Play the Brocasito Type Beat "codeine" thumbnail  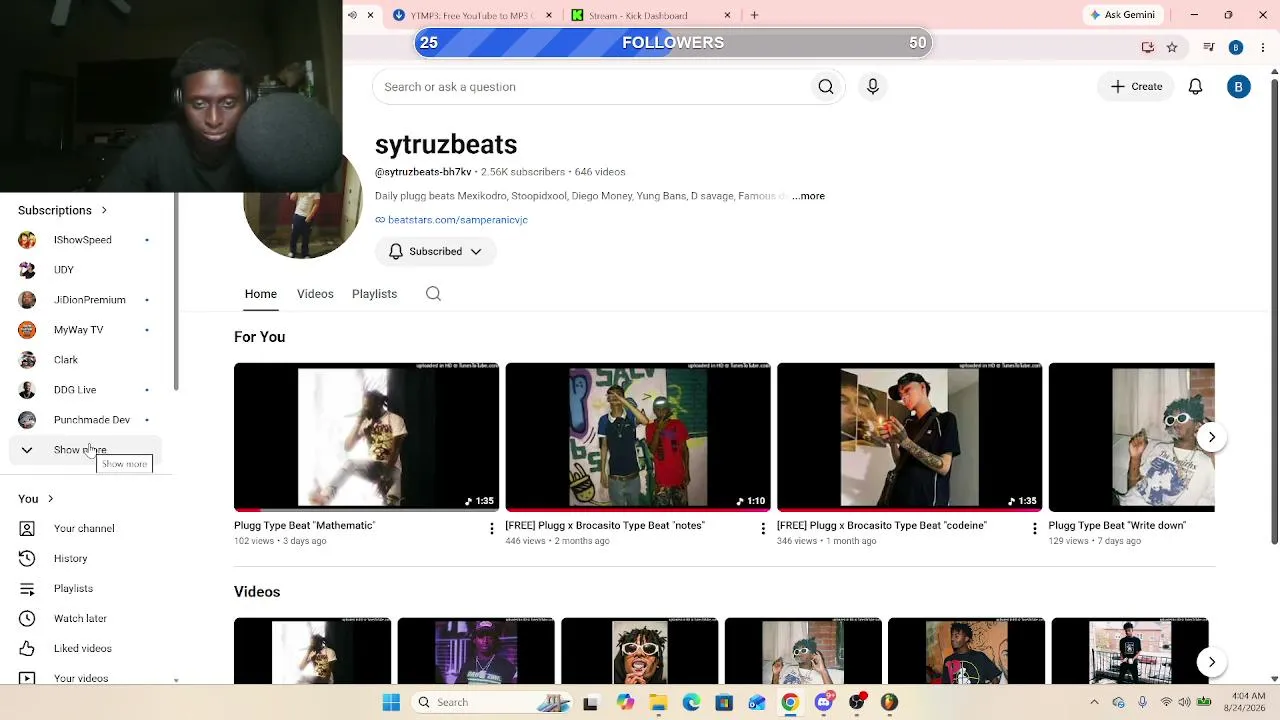point(909,437)
